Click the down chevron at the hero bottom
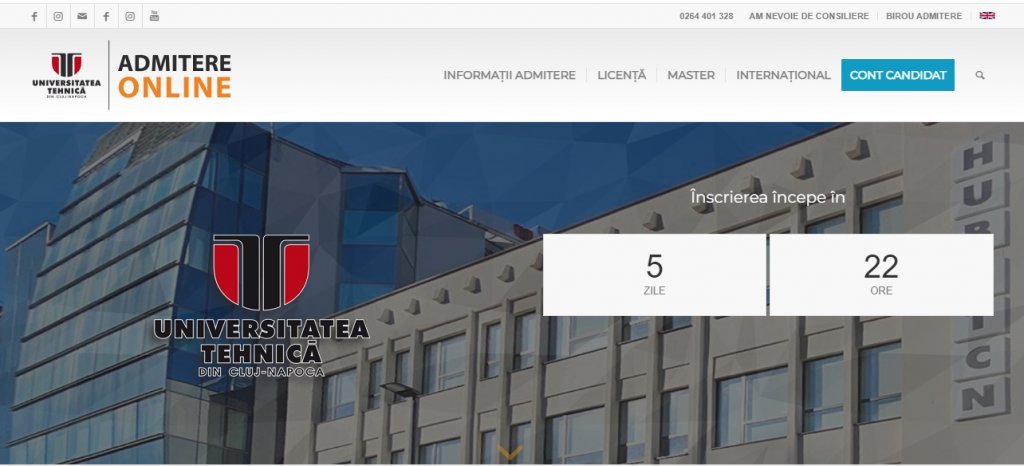 509,452
